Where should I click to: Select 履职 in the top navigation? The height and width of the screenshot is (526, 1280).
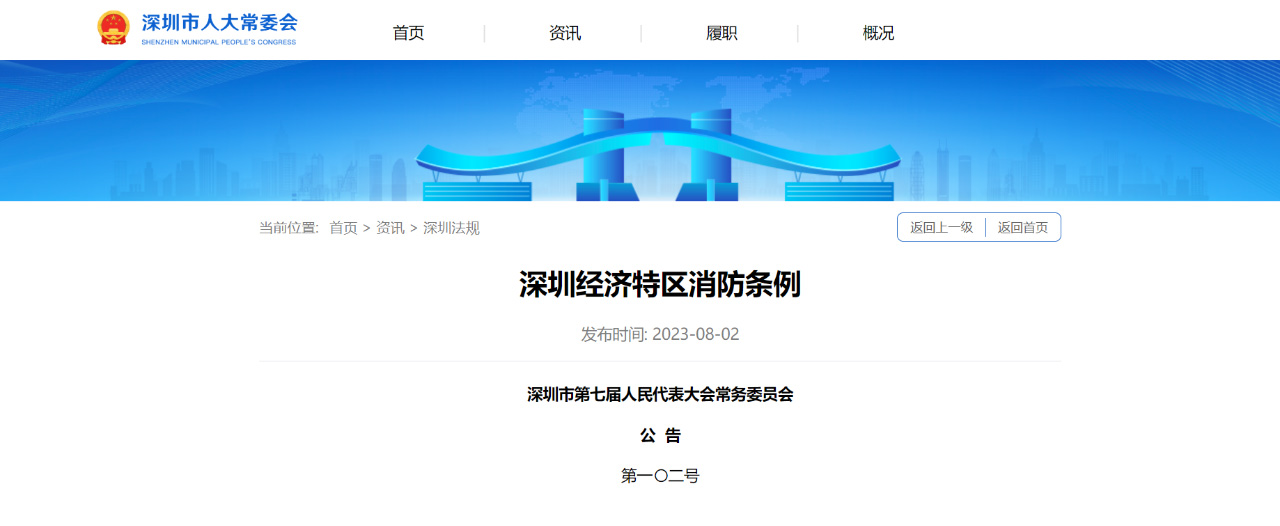click(x=722, y=33)
